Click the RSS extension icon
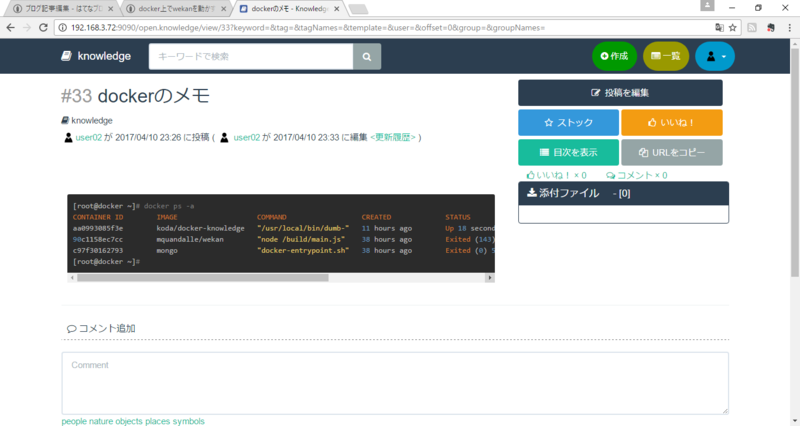Viewport: 800px width, 426px height. point(752,28)
